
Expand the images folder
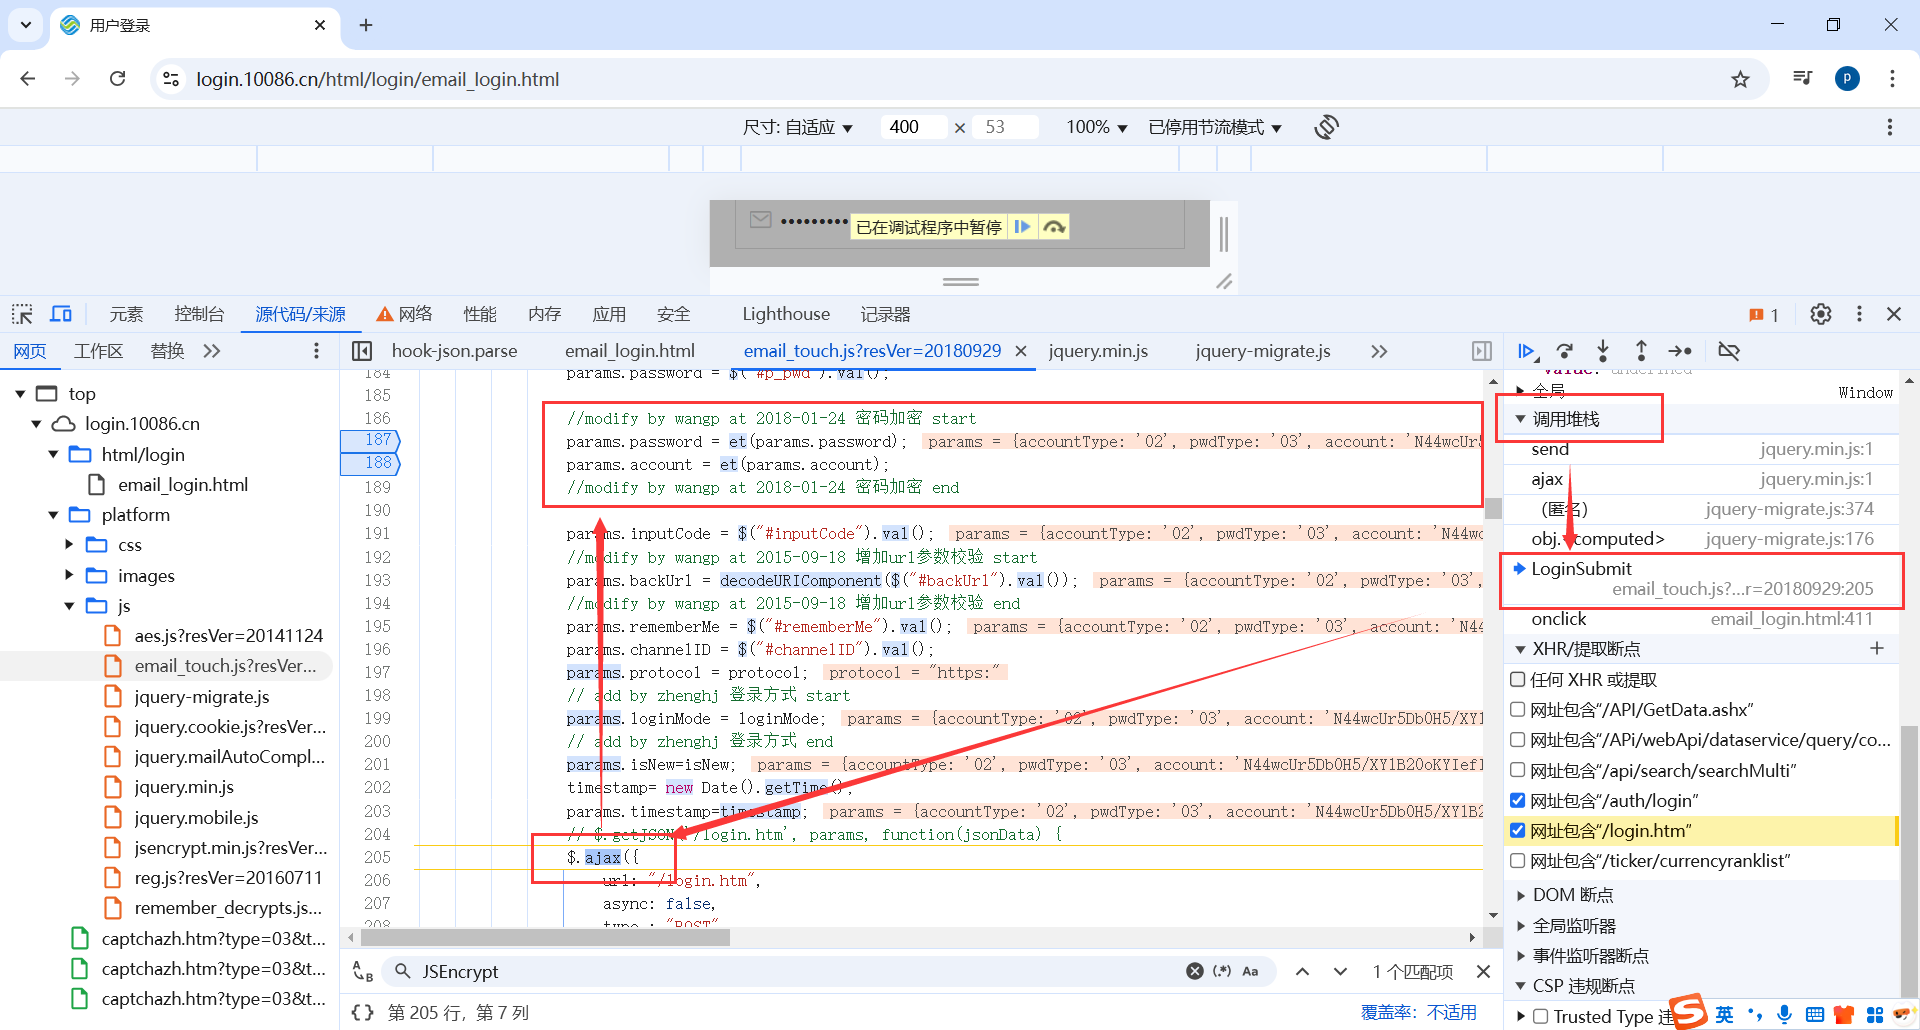[x=69, y=575]
